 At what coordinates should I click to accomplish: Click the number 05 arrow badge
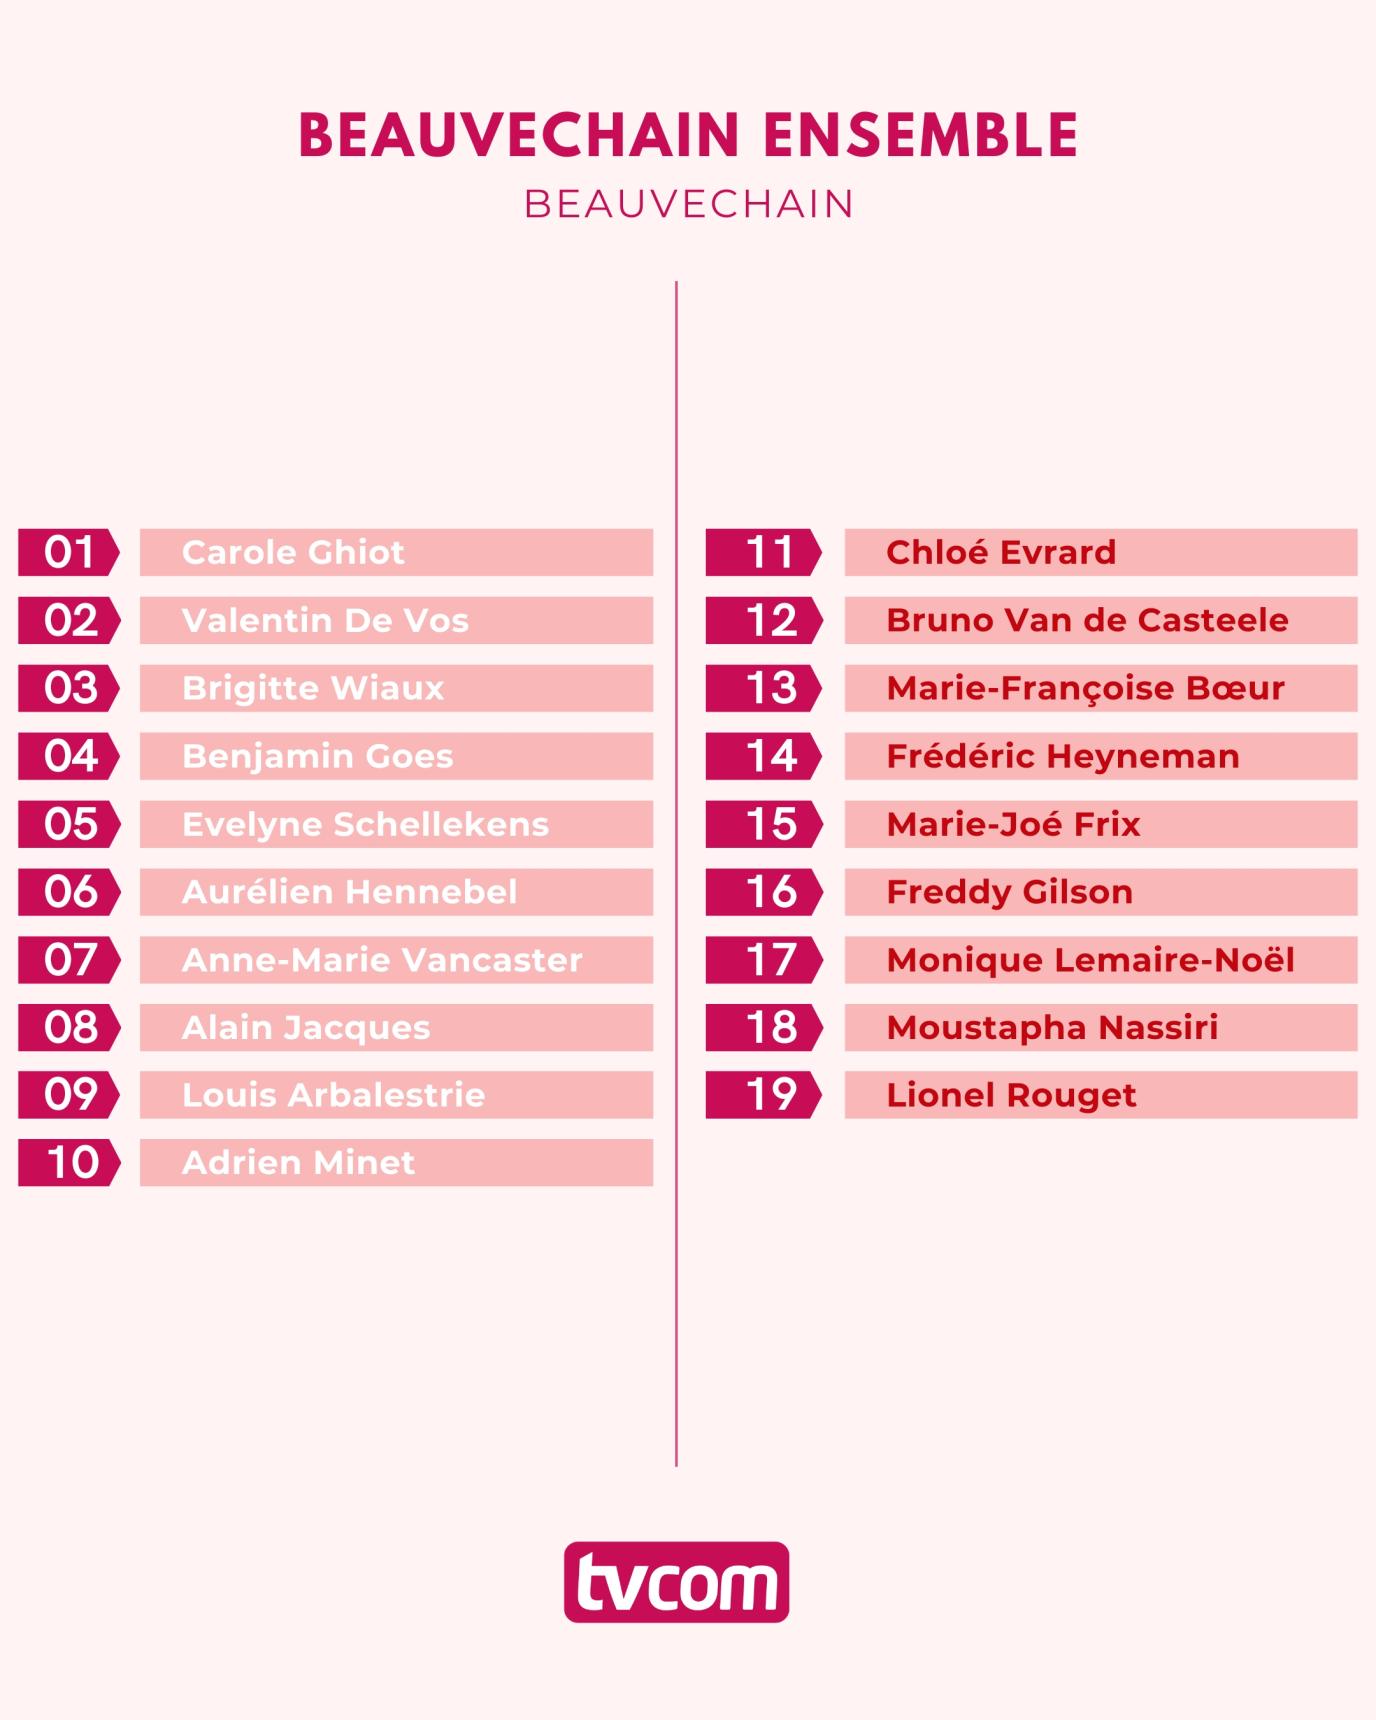(68, 824)
